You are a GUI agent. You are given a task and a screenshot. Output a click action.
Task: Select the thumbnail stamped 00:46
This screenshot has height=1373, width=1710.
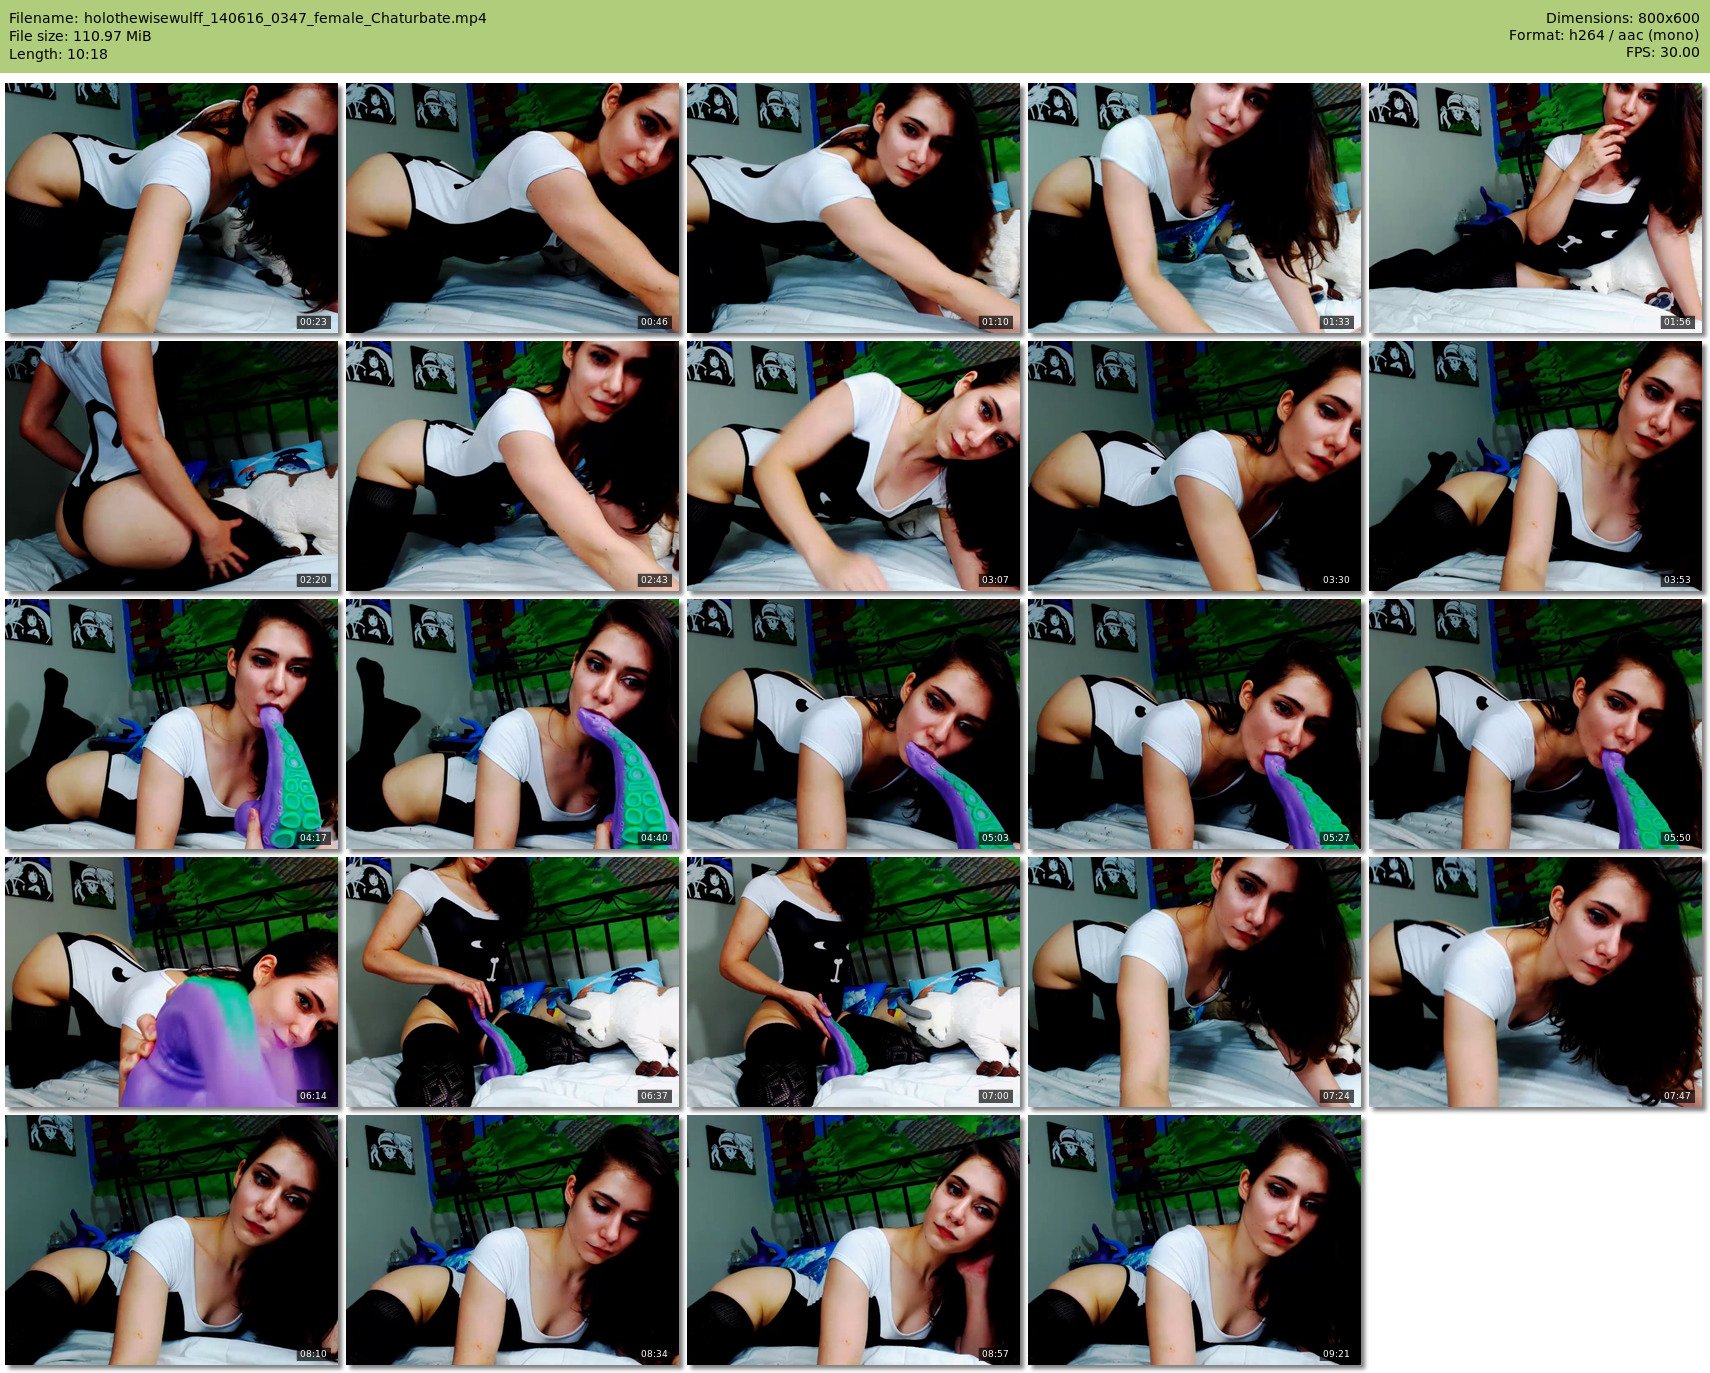click(512, 207)
